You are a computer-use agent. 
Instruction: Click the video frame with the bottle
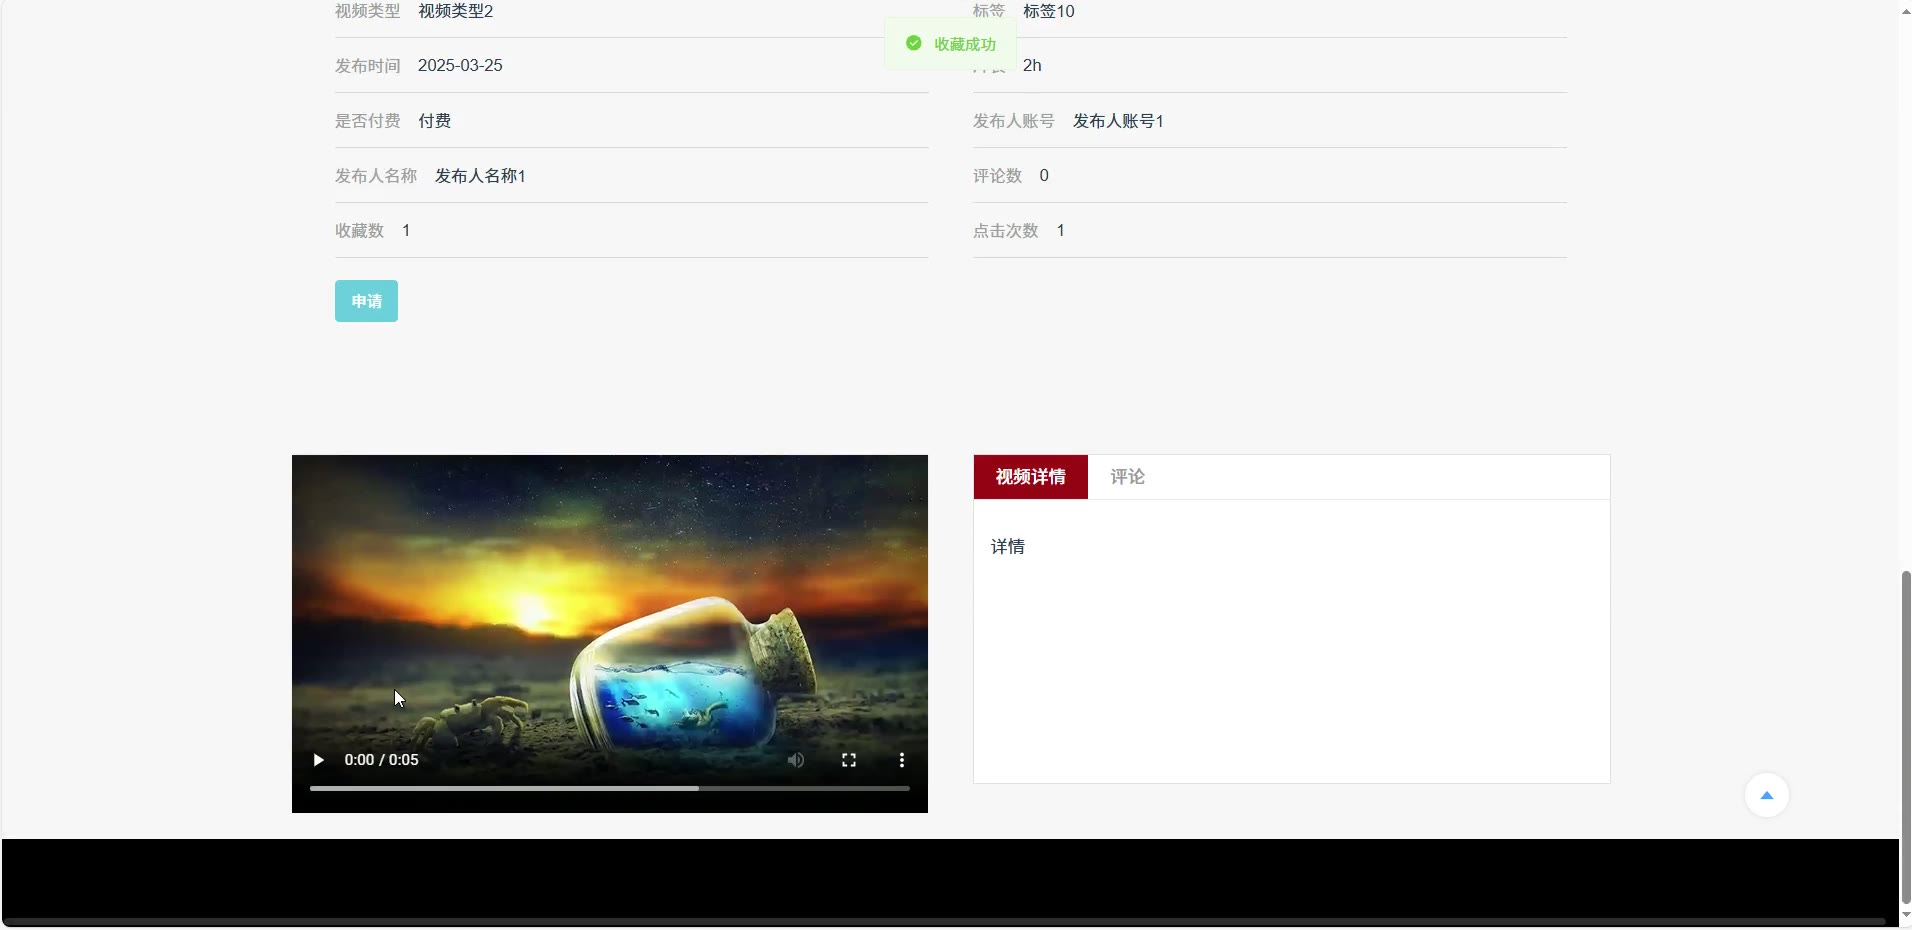(610, 634)
